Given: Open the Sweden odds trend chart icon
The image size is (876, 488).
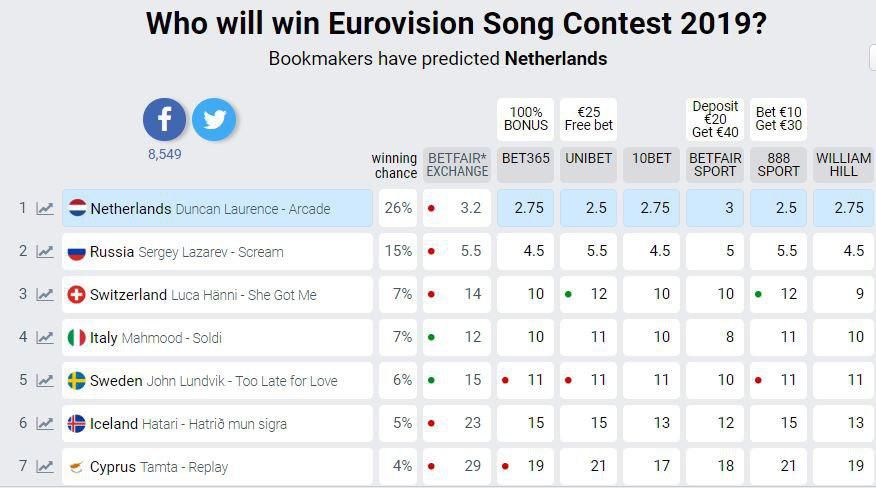Looking at the screenshot, I should coord(45,381).
